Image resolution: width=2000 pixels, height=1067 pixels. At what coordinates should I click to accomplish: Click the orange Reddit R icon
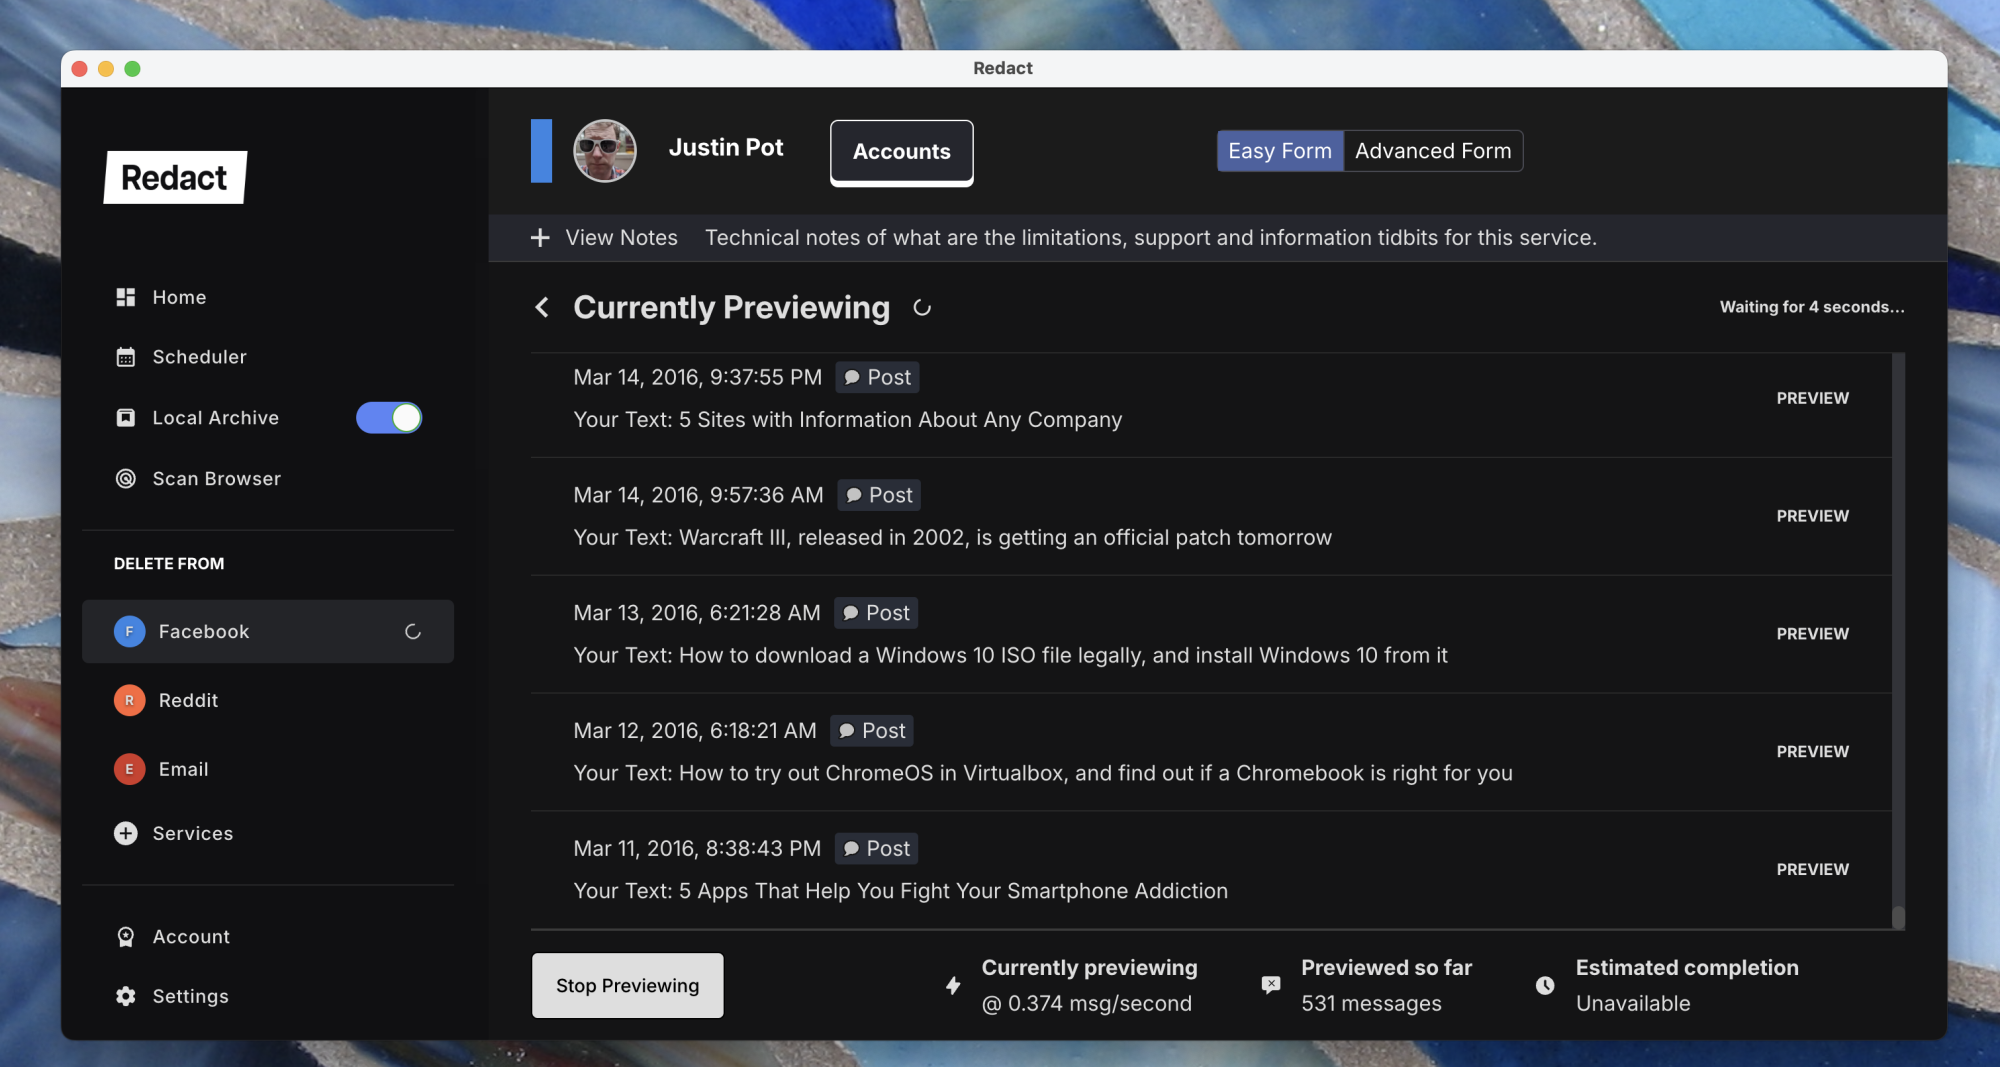click(x=129, y=700)
